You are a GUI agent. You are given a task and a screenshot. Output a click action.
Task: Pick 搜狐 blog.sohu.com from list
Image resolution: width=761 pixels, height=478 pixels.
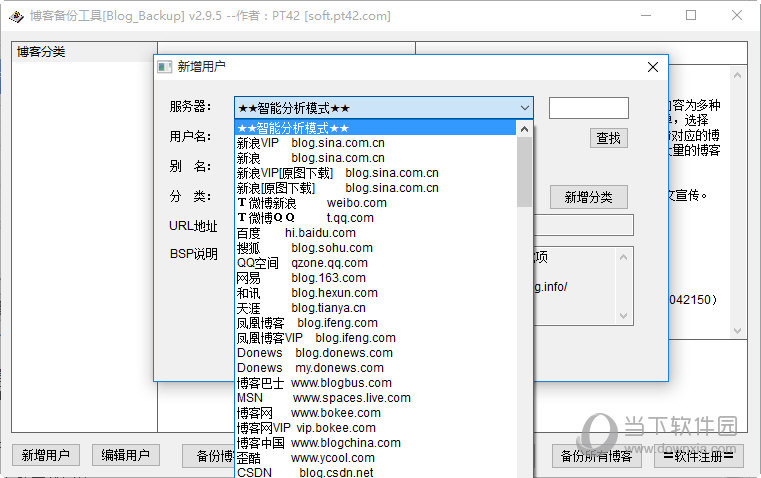pyautogui.click(x=375, y=248)
